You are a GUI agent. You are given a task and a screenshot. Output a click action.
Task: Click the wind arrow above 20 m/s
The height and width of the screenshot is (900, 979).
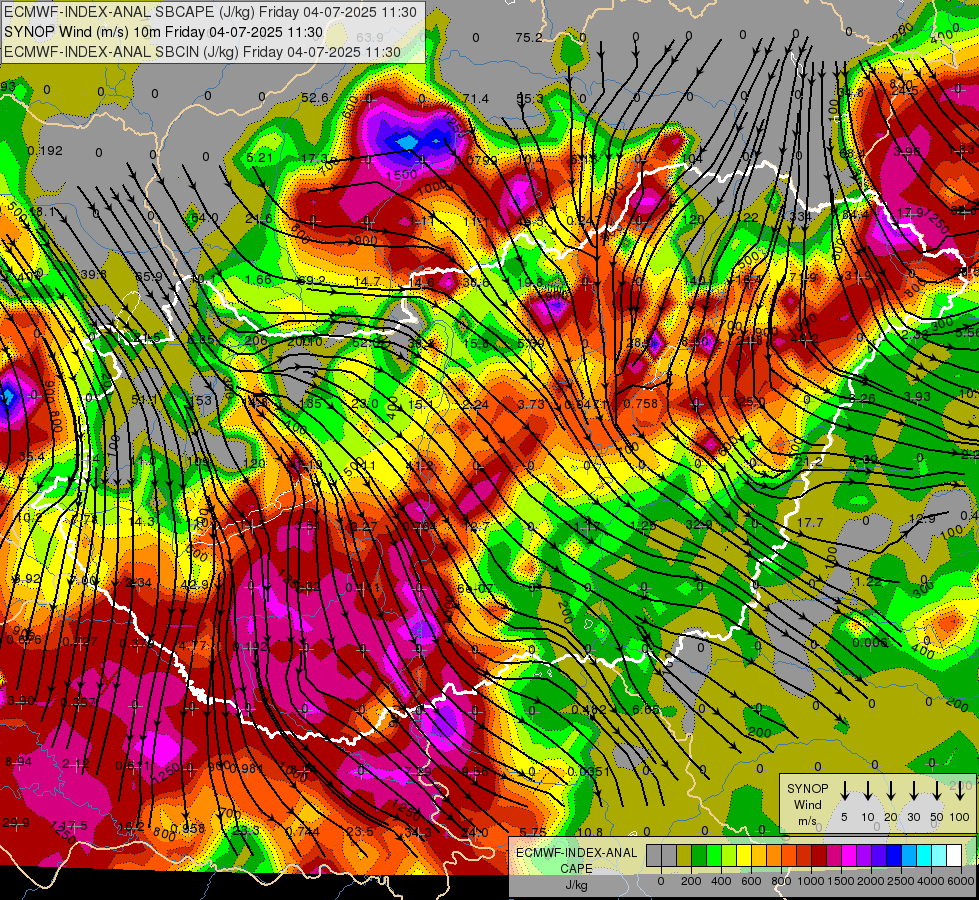tap(890, 790)
